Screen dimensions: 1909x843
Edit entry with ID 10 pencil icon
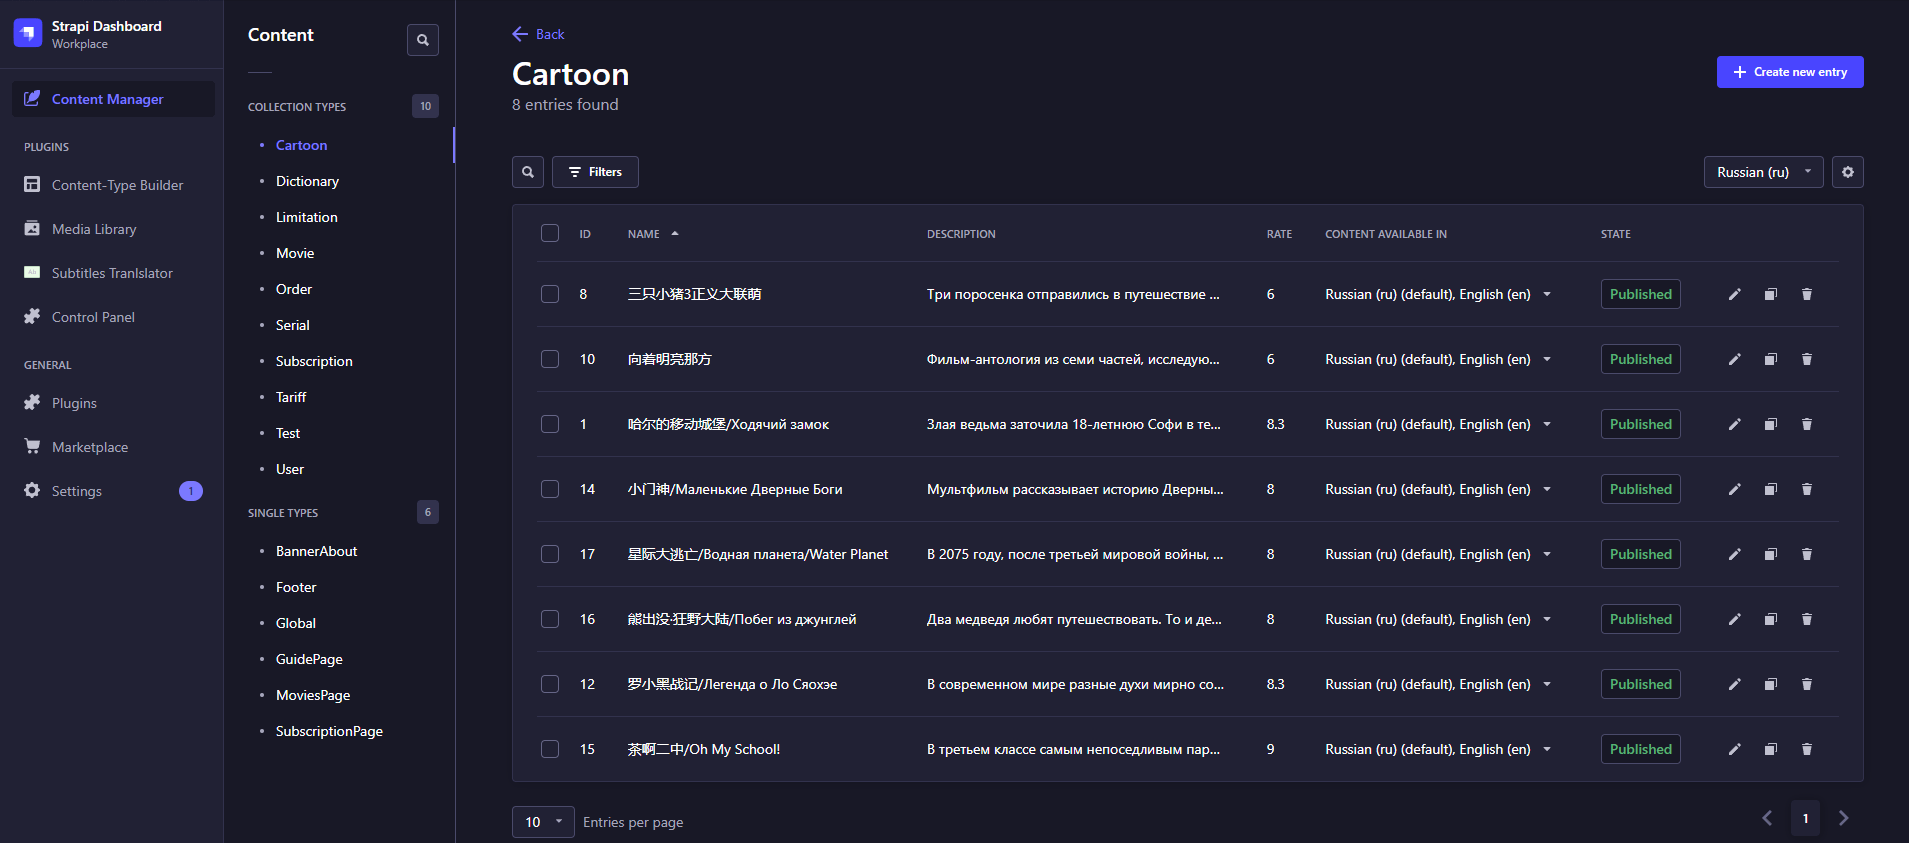point(1735,359)
